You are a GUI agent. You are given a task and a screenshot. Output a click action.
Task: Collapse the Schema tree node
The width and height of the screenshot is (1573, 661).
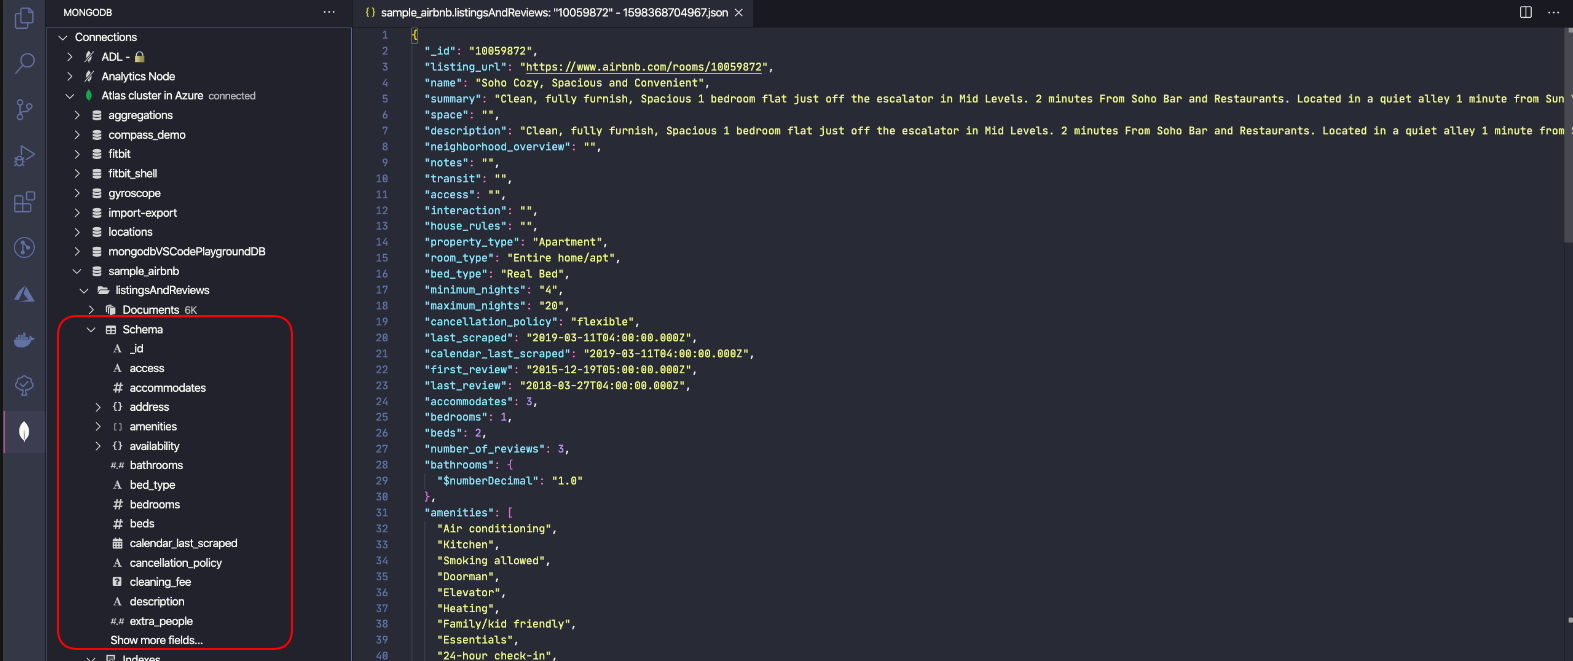[91, 329]
